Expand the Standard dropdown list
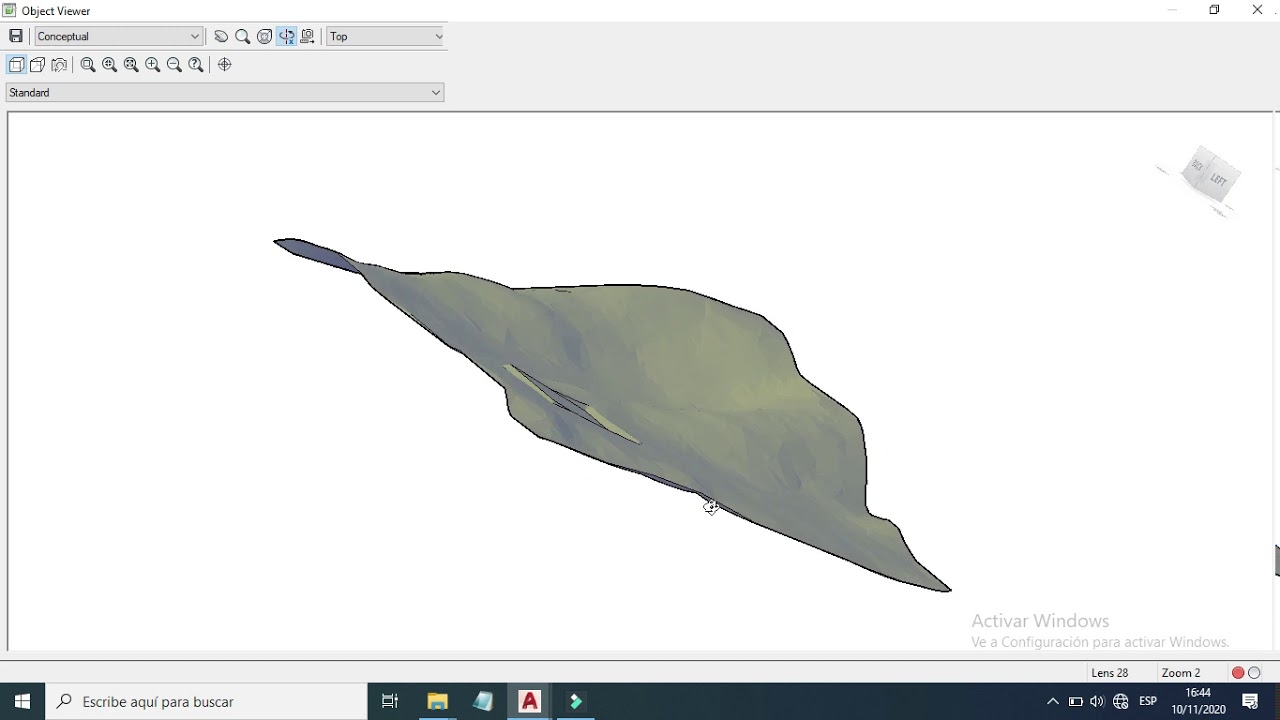1280x720 pixels. pyautogui.click(x=225, y=92)
